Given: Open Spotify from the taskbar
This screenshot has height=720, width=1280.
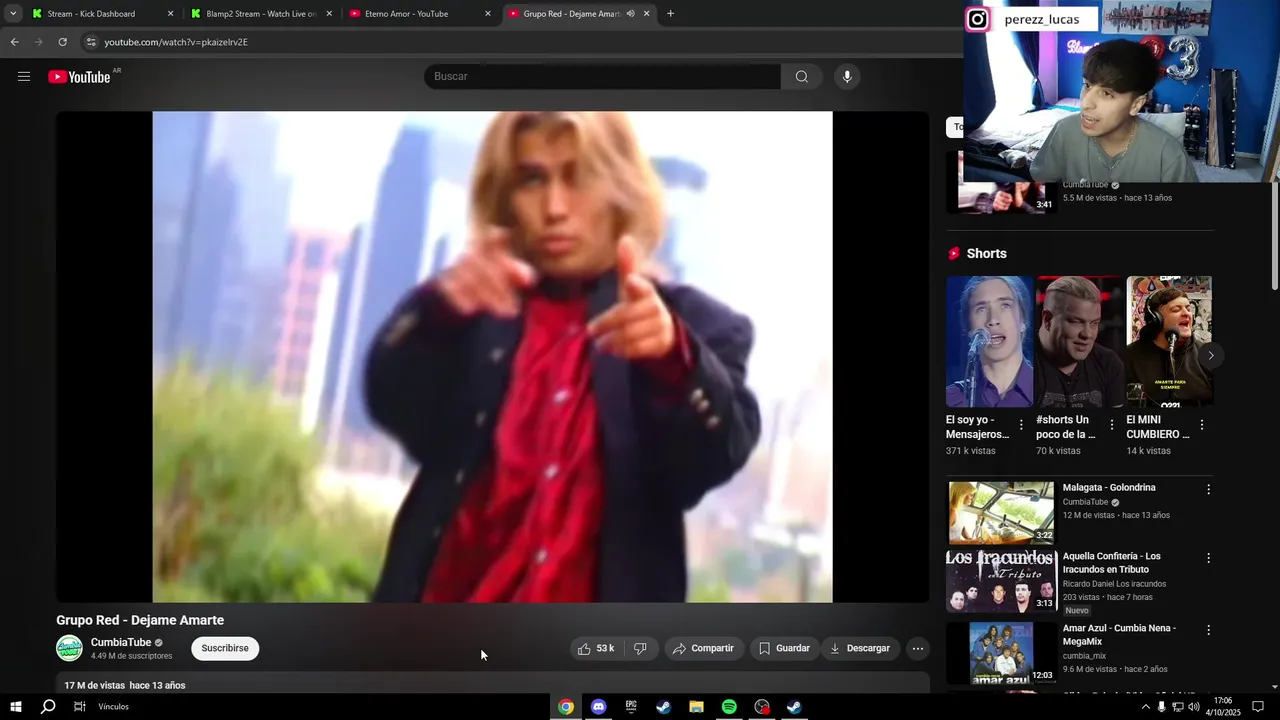Looking at the screenshot, I should pyautogui.click(x=729, y=707).
